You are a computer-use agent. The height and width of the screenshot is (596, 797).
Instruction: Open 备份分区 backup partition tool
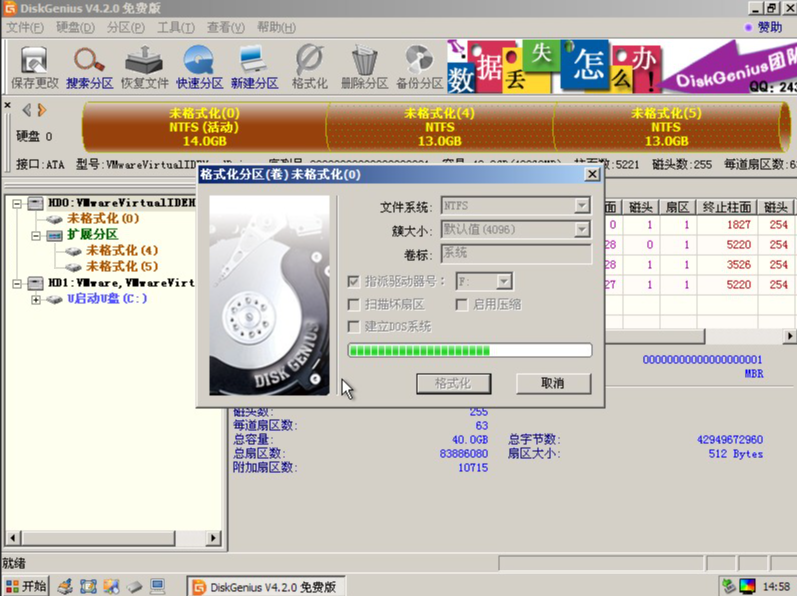(419, 66)
